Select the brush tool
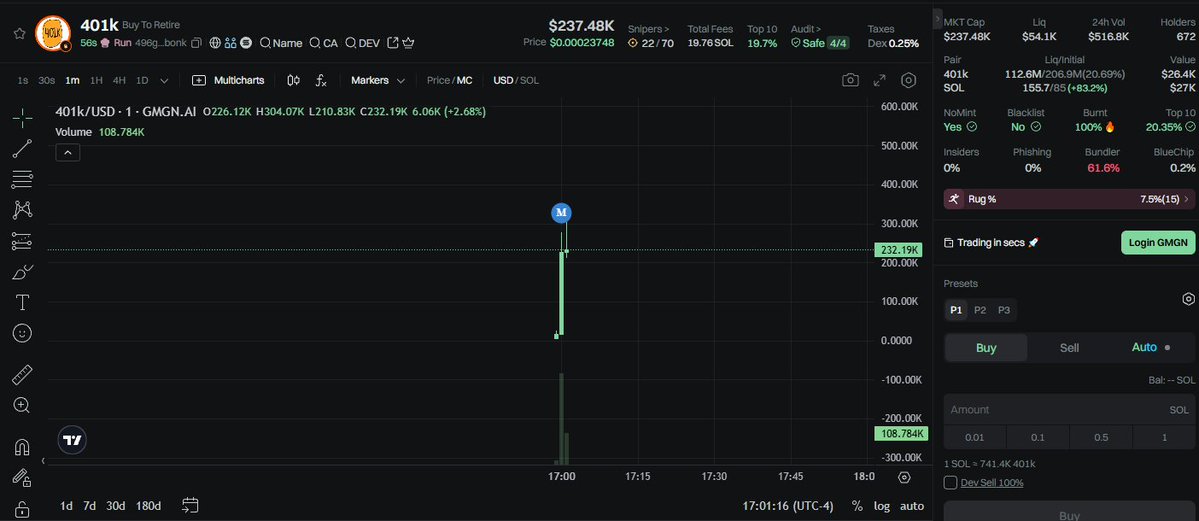The image size is (1199, 521). (x=22, y=272)
